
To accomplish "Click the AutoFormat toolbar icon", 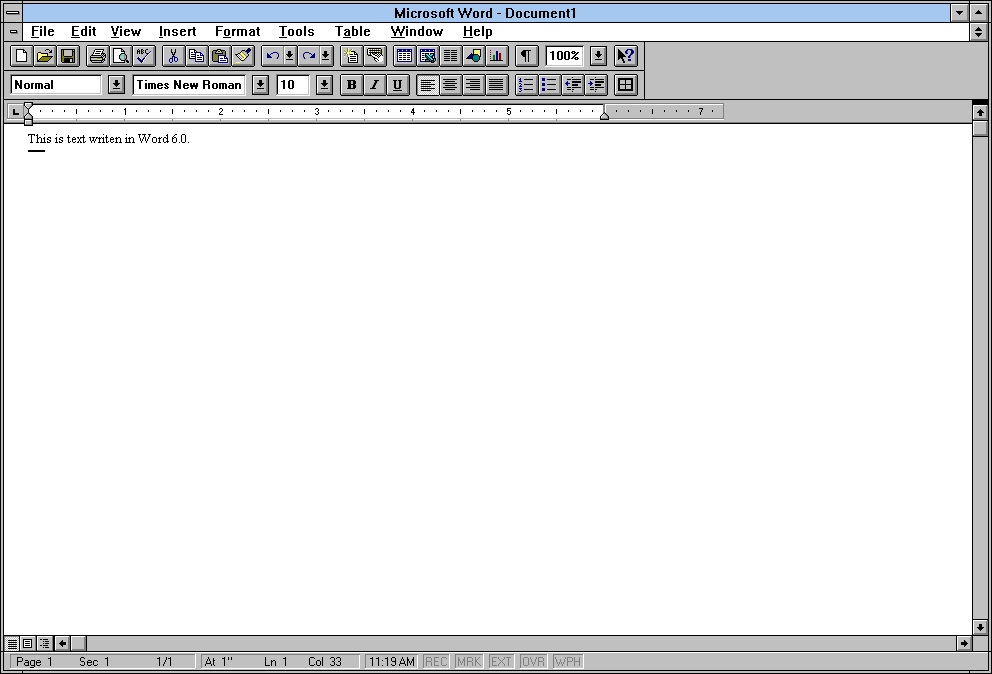I will point(351,56).
